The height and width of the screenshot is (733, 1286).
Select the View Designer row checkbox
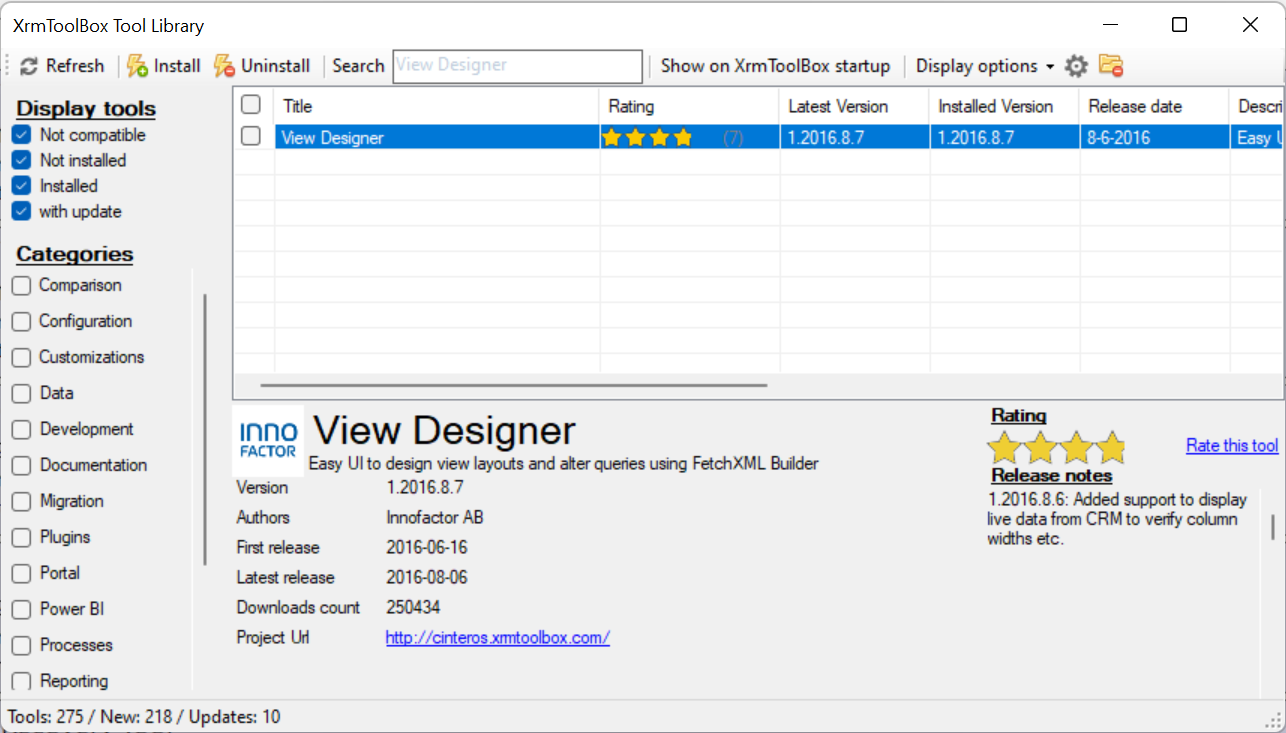coord(250,137)
